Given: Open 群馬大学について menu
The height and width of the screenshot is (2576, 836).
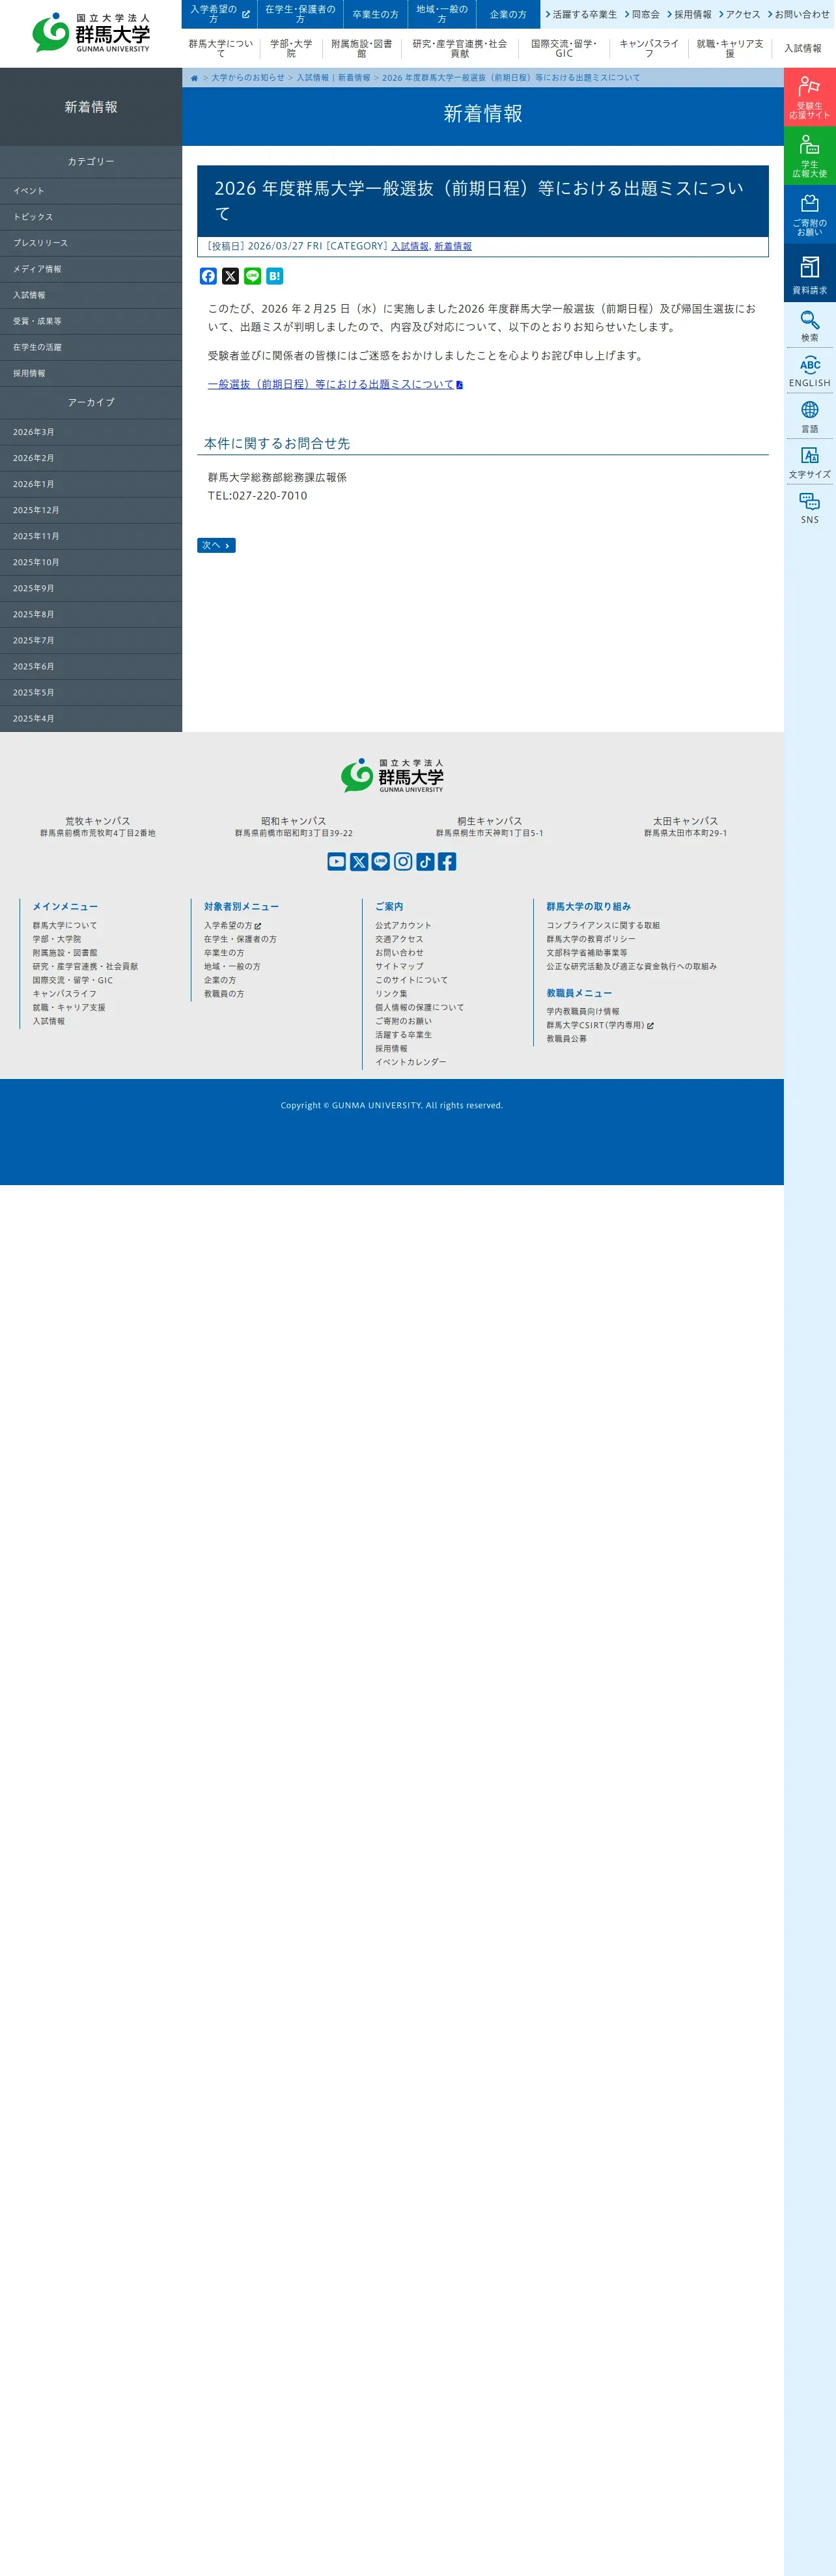Looking at the screenshot, I should pos(221,48).
